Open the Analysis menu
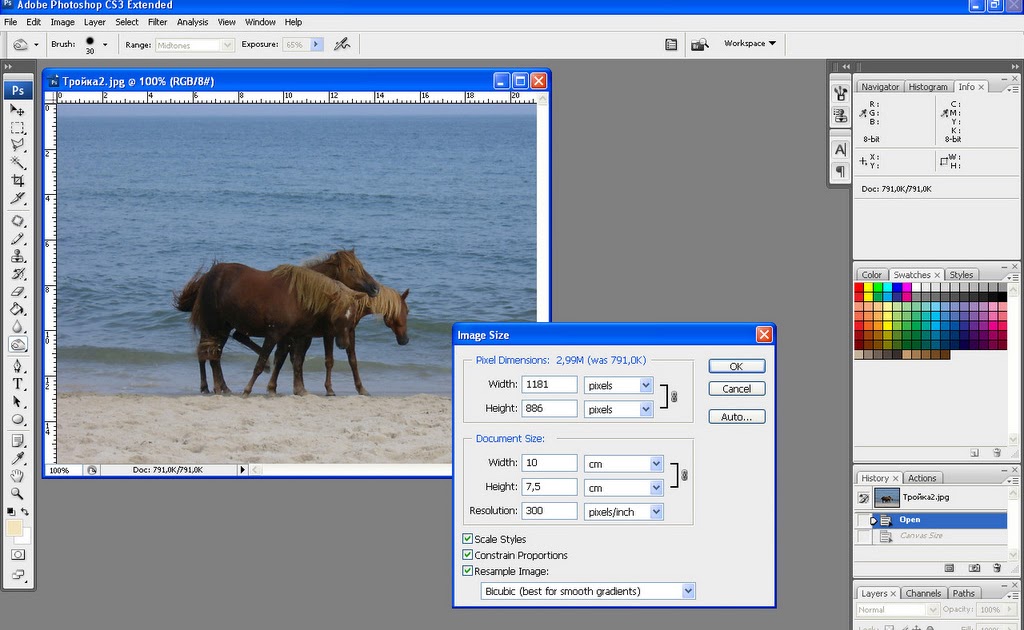This screenshot has height=630, width=1024. (192, 22)
